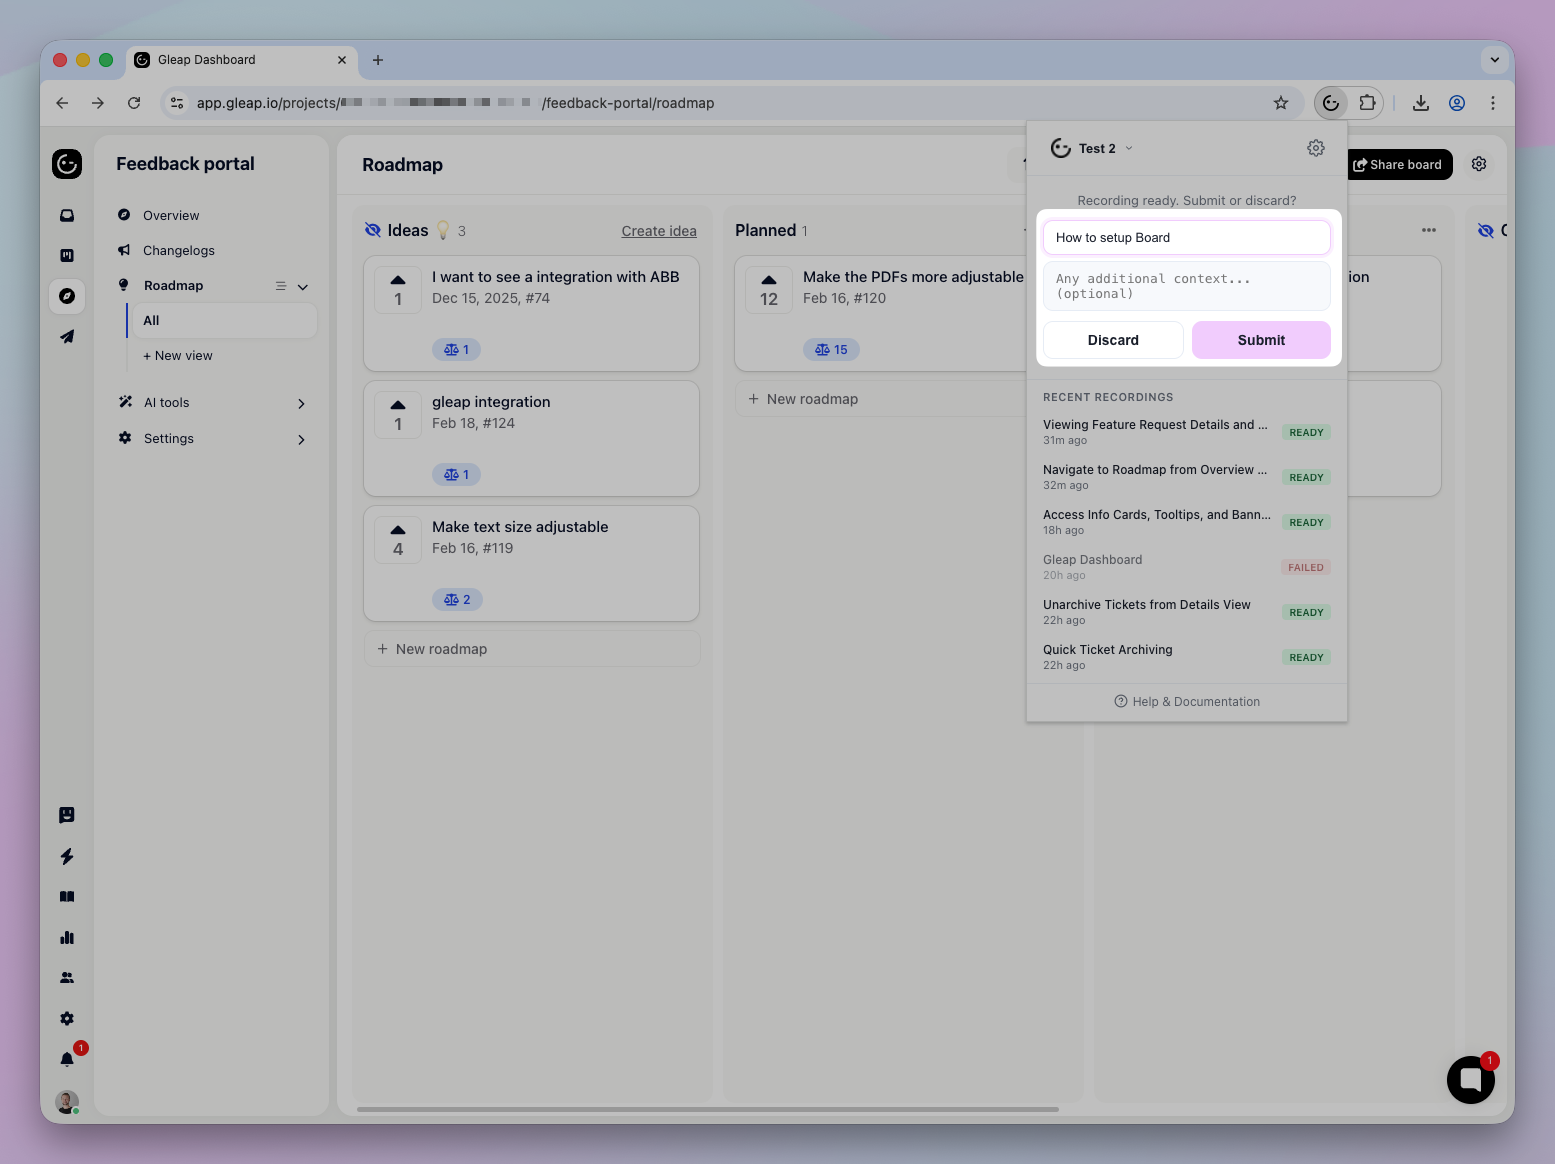Open the paper plane outreach icon

[67, 337]
